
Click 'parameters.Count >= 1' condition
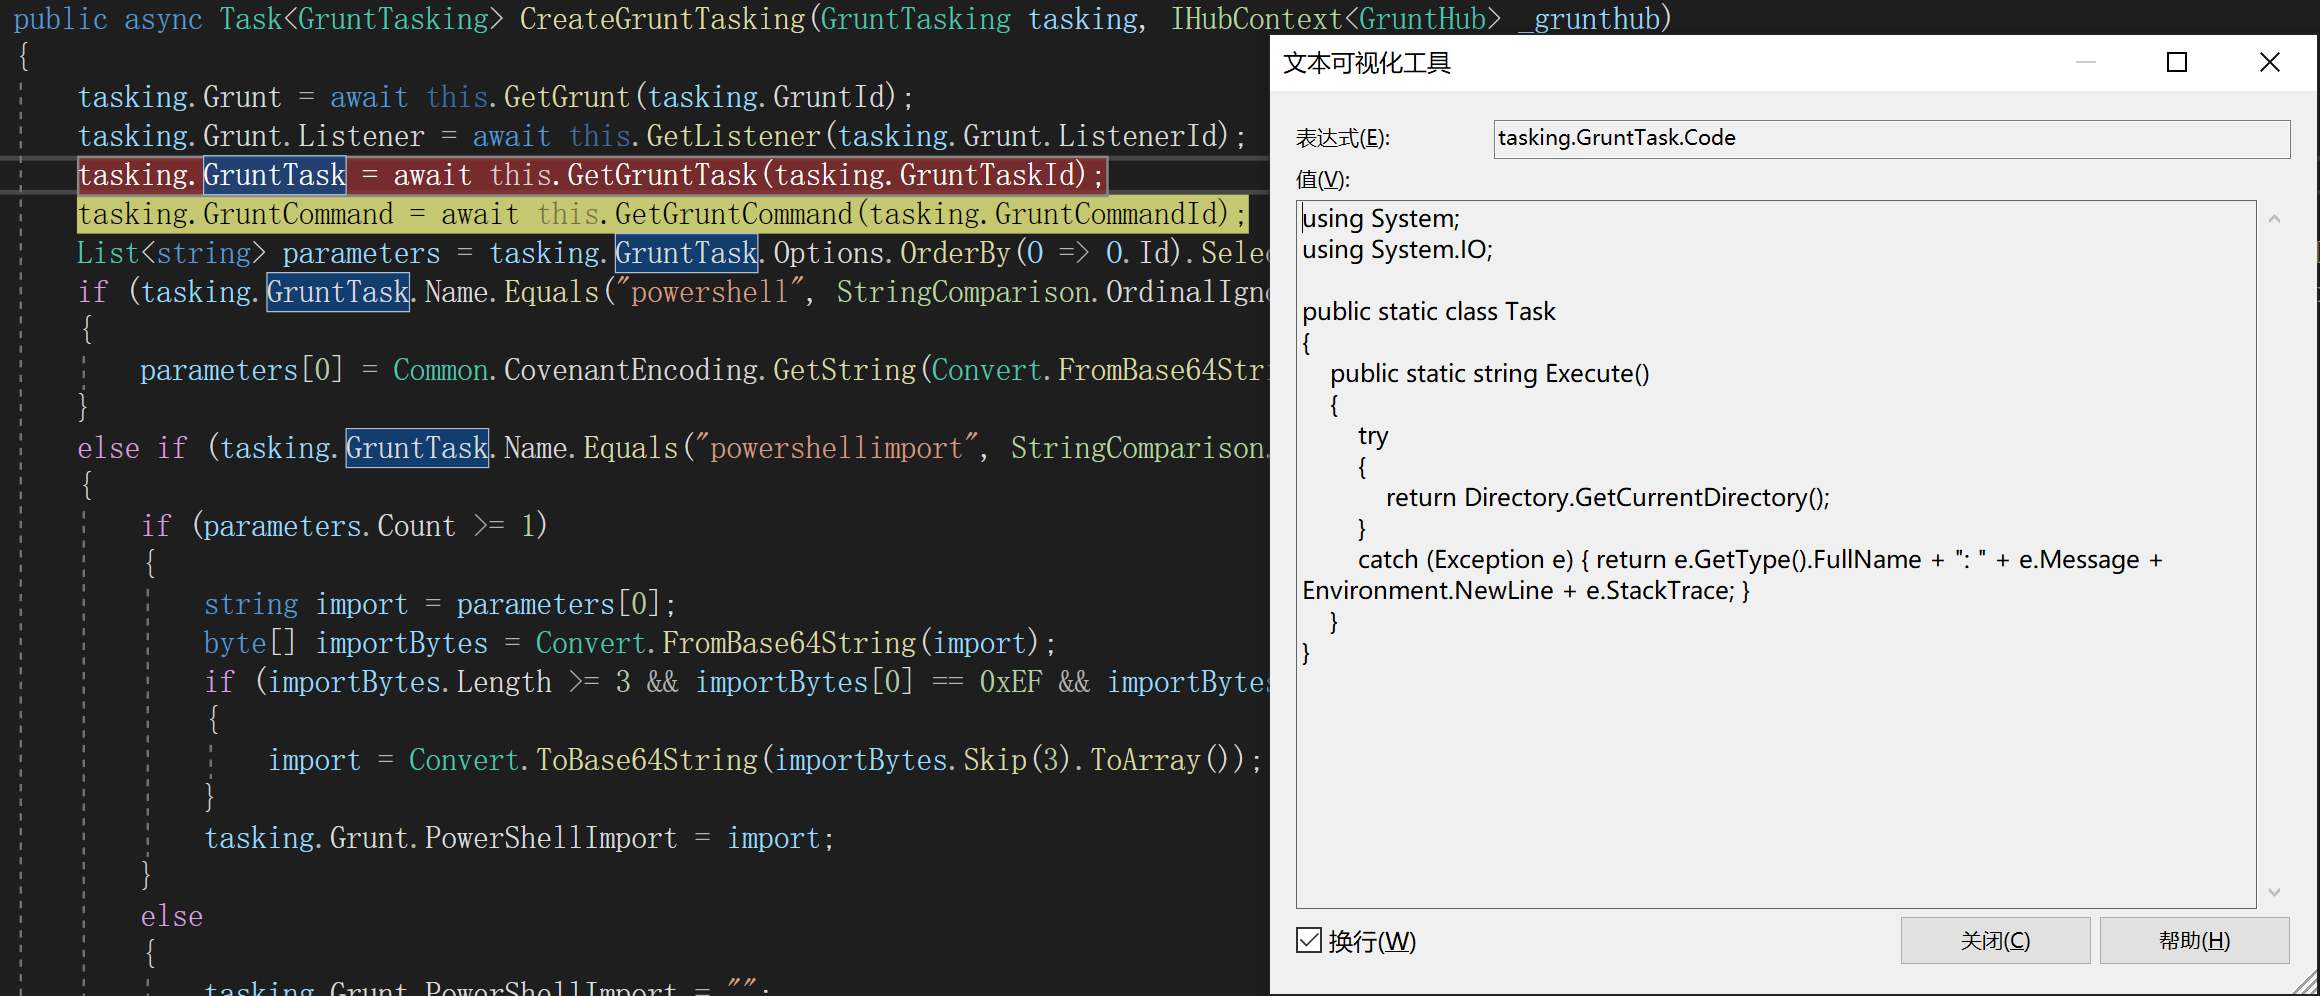click(x=369, y=526)
